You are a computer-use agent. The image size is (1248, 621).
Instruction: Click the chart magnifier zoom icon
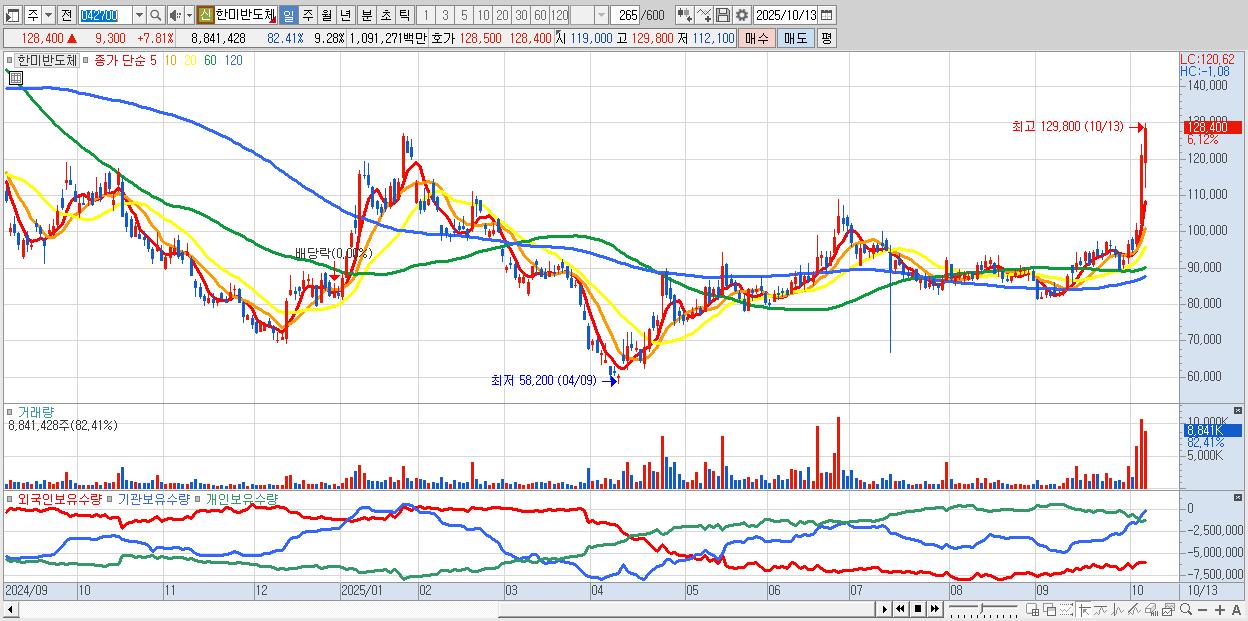pos(1186,610)
